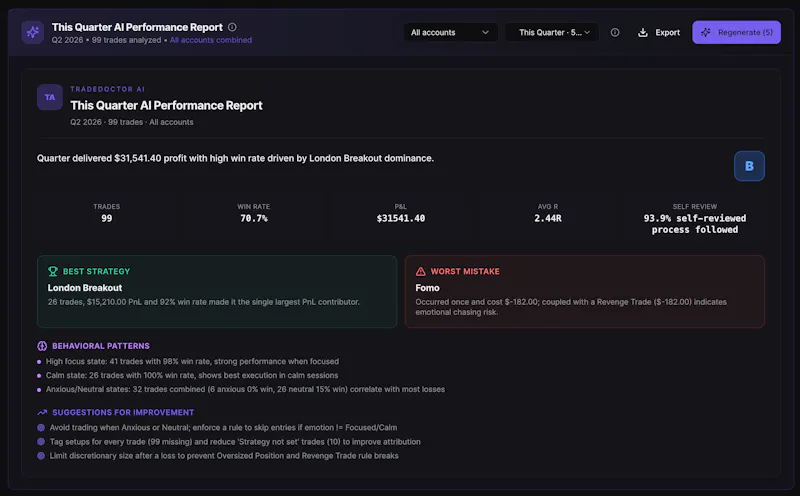Click the Limit discretionary size suggestion
The height and width of the screenshot is (496, 800).
point(224,456)
